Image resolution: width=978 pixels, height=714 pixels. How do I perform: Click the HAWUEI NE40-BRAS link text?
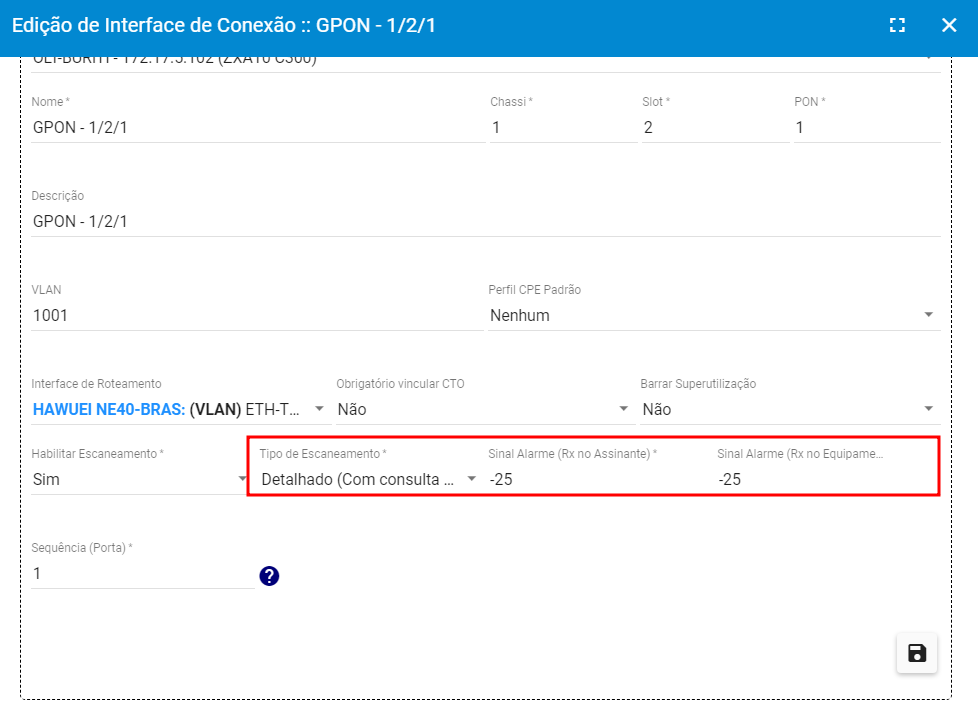tap(109, 410)
